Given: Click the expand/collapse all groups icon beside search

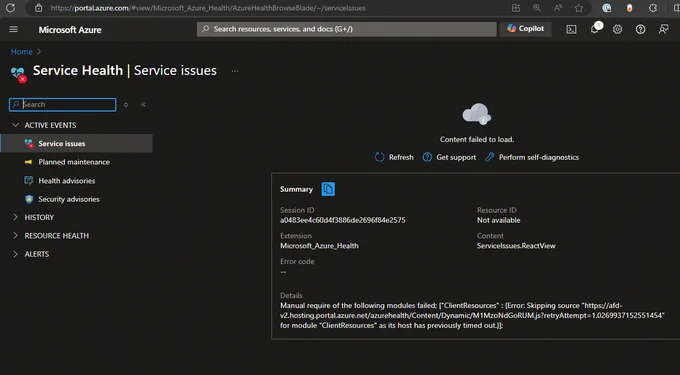Looking at the screenshot, I should [x=126, y=104].
